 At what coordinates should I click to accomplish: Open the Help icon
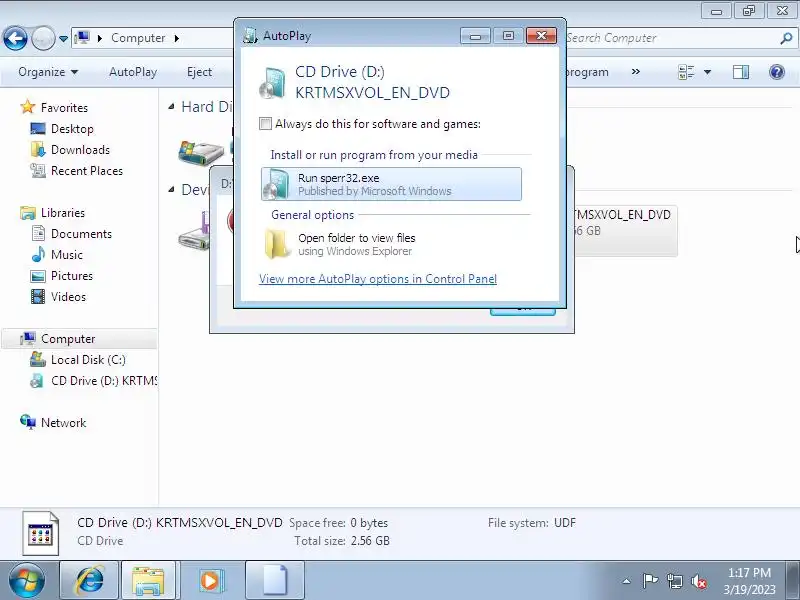click(777, 72)
